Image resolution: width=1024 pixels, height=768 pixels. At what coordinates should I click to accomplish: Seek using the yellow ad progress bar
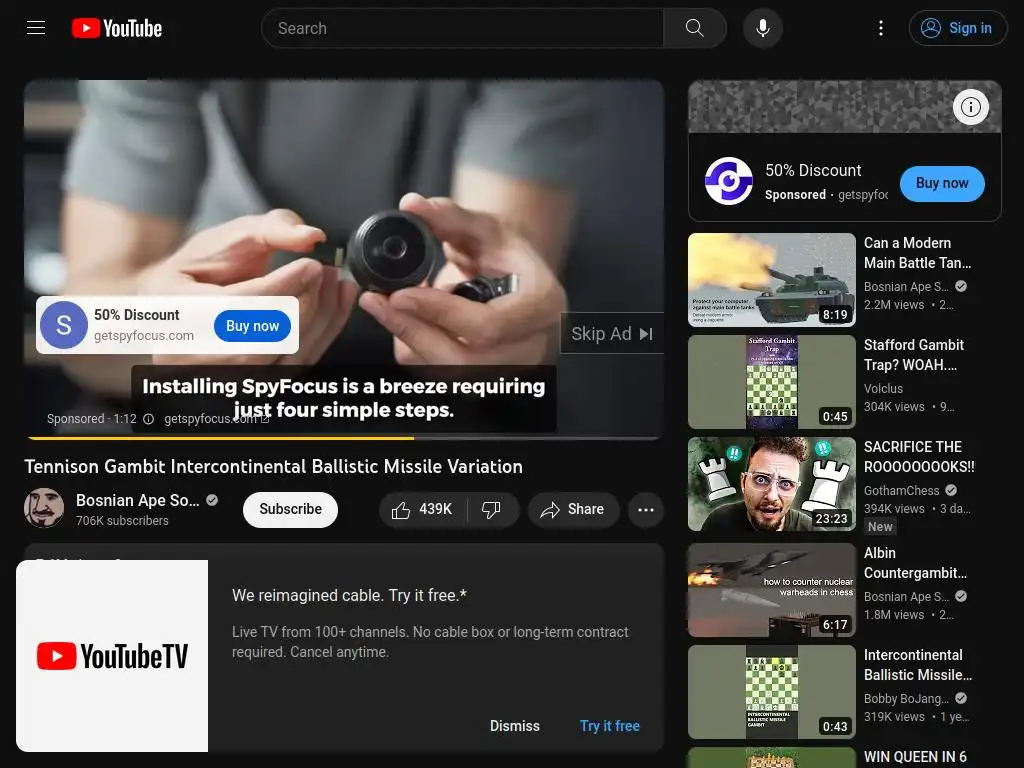344,438
